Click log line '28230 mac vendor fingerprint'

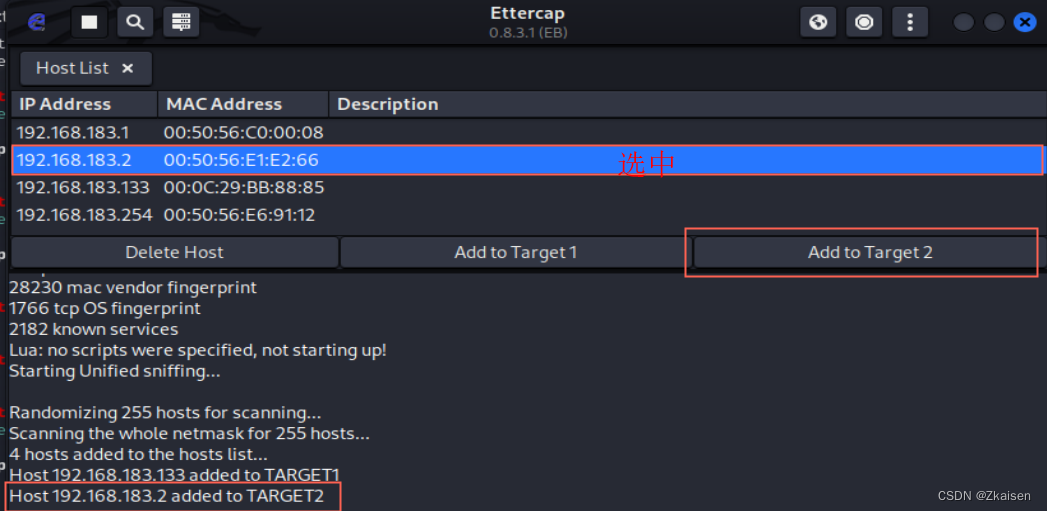pos(133,288)
